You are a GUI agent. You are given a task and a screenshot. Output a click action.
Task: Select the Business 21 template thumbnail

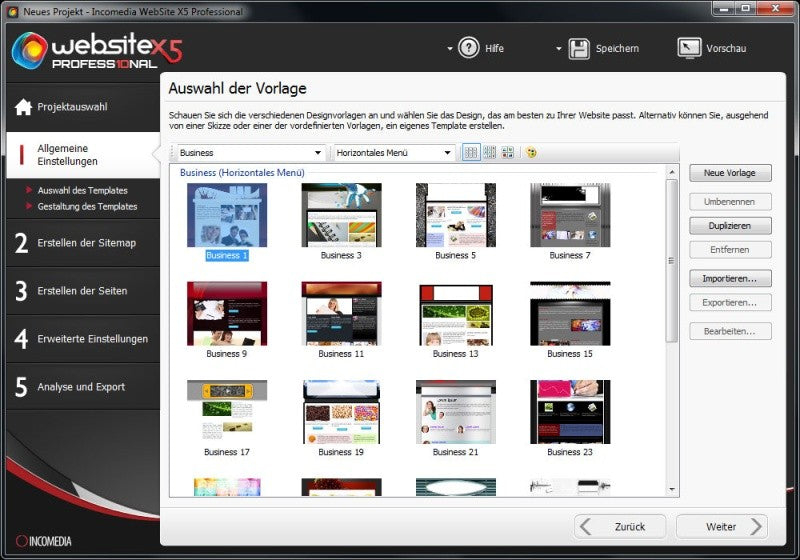click(x=456, y=412)
